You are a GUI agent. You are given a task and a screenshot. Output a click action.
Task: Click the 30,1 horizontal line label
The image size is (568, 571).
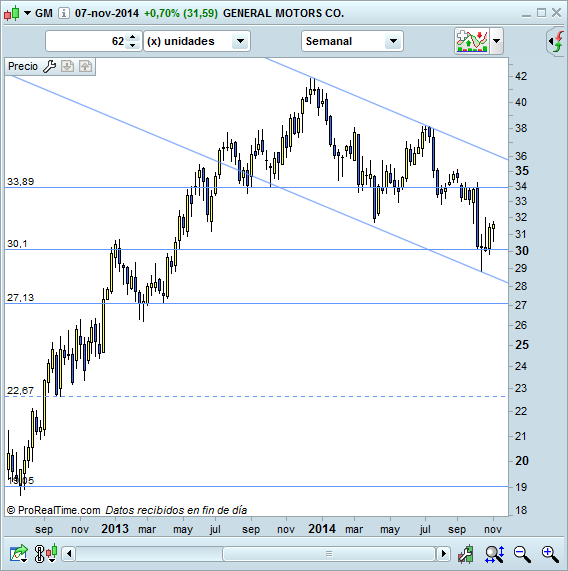[x=17, y=243]
